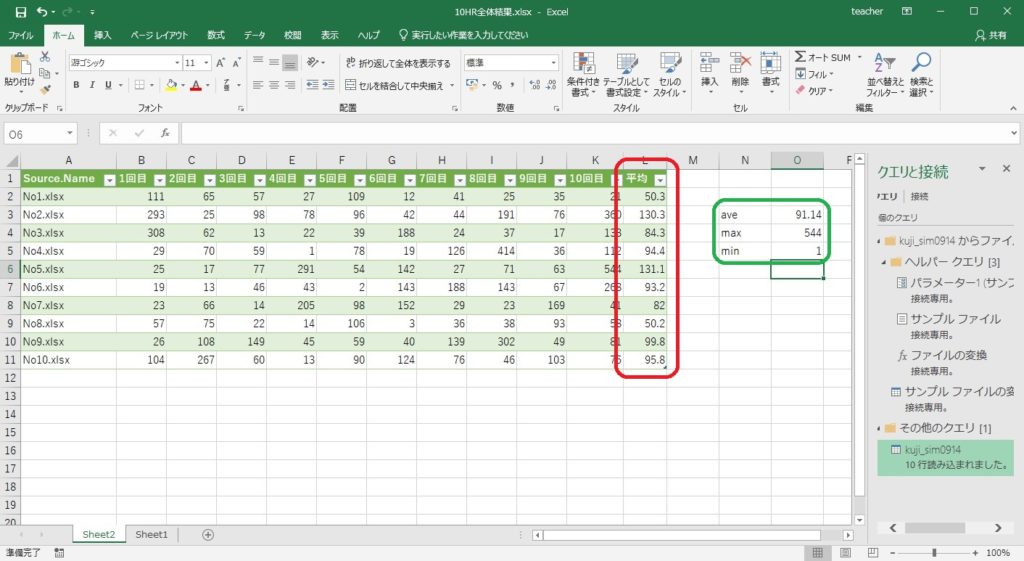Decrease font size with the small A
This screenshot has width=1024, height=561.
(236, 63)
